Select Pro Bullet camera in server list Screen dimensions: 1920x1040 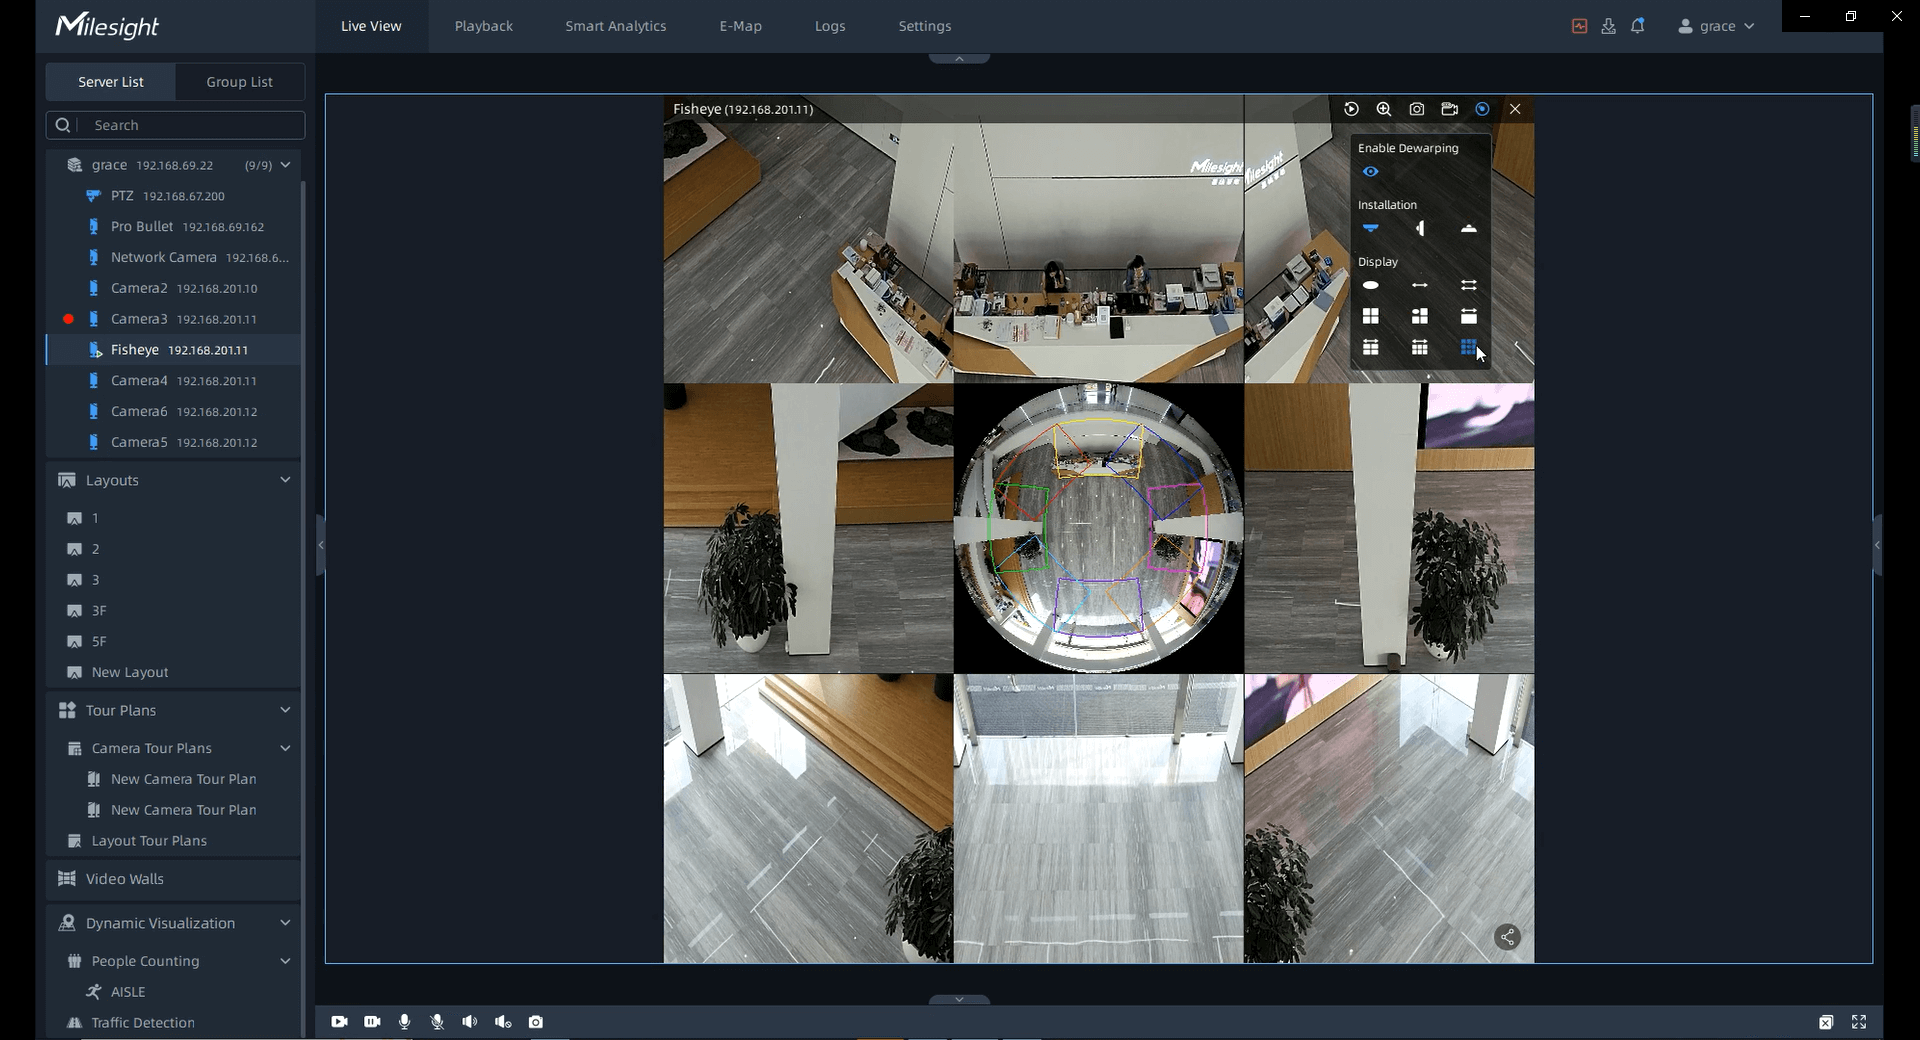click(x=142, y=227)
